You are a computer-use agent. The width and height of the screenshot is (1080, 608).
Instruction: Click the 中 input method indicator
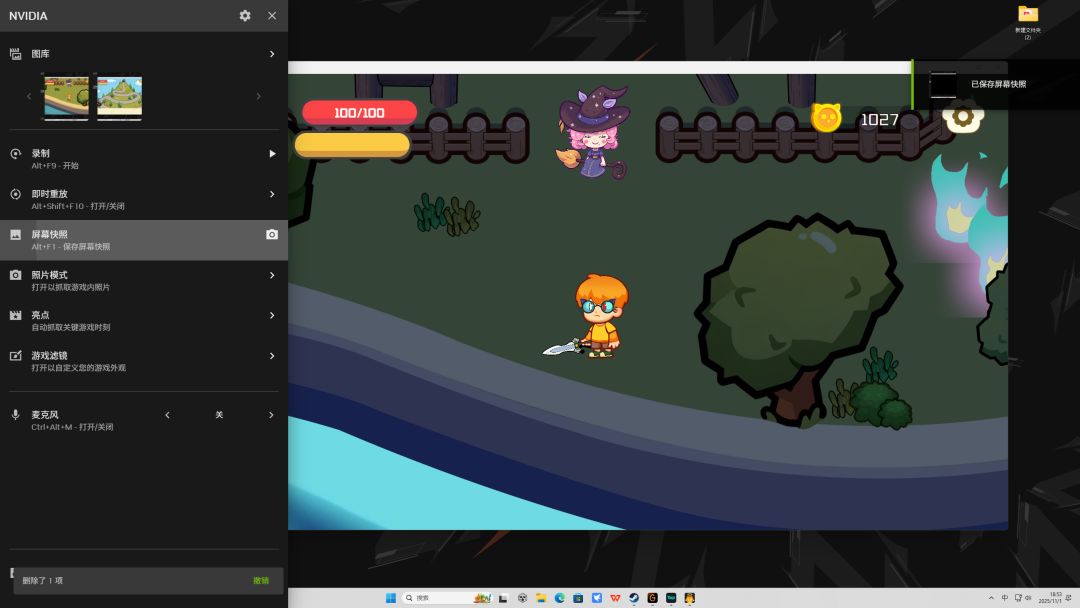(1004, 598)
